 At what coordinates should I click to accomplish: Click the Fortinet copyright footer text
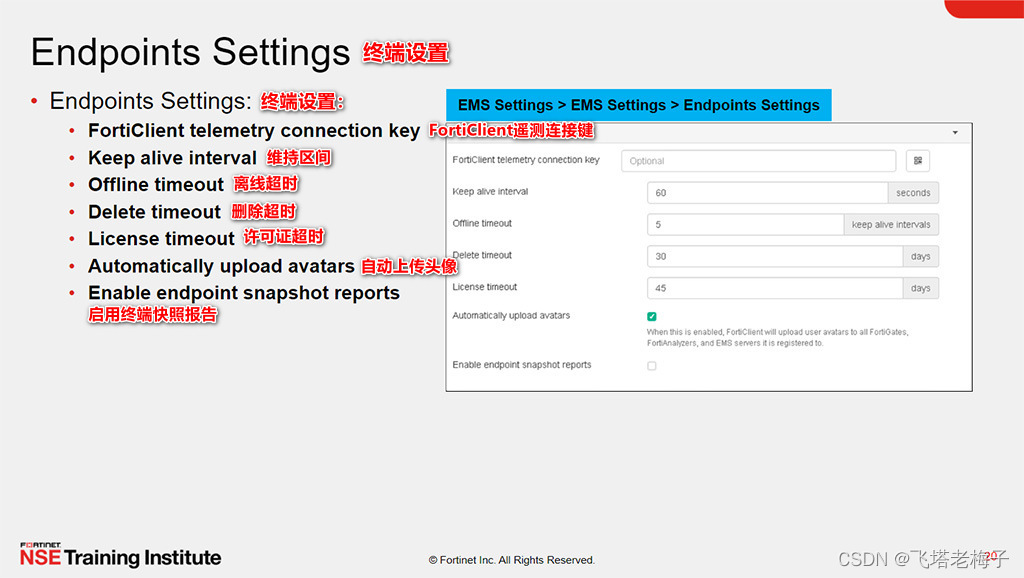pyautogui.click(x=511, y=560)
